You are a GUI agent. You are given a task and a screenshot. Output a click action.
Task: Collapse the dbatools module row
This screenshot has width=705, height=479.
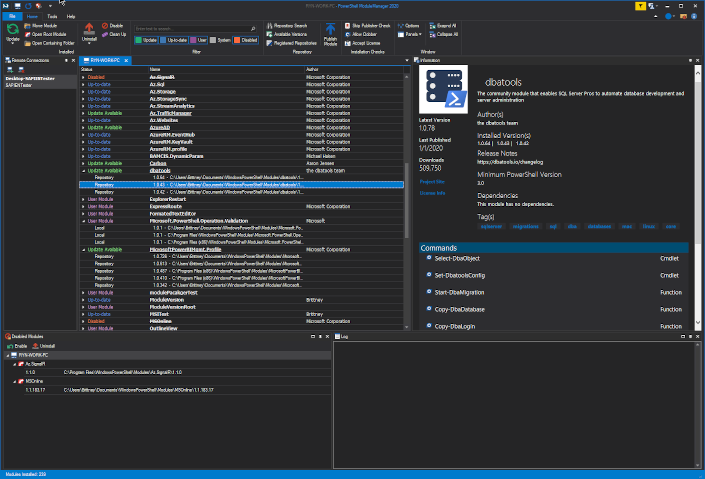(83, 171)
